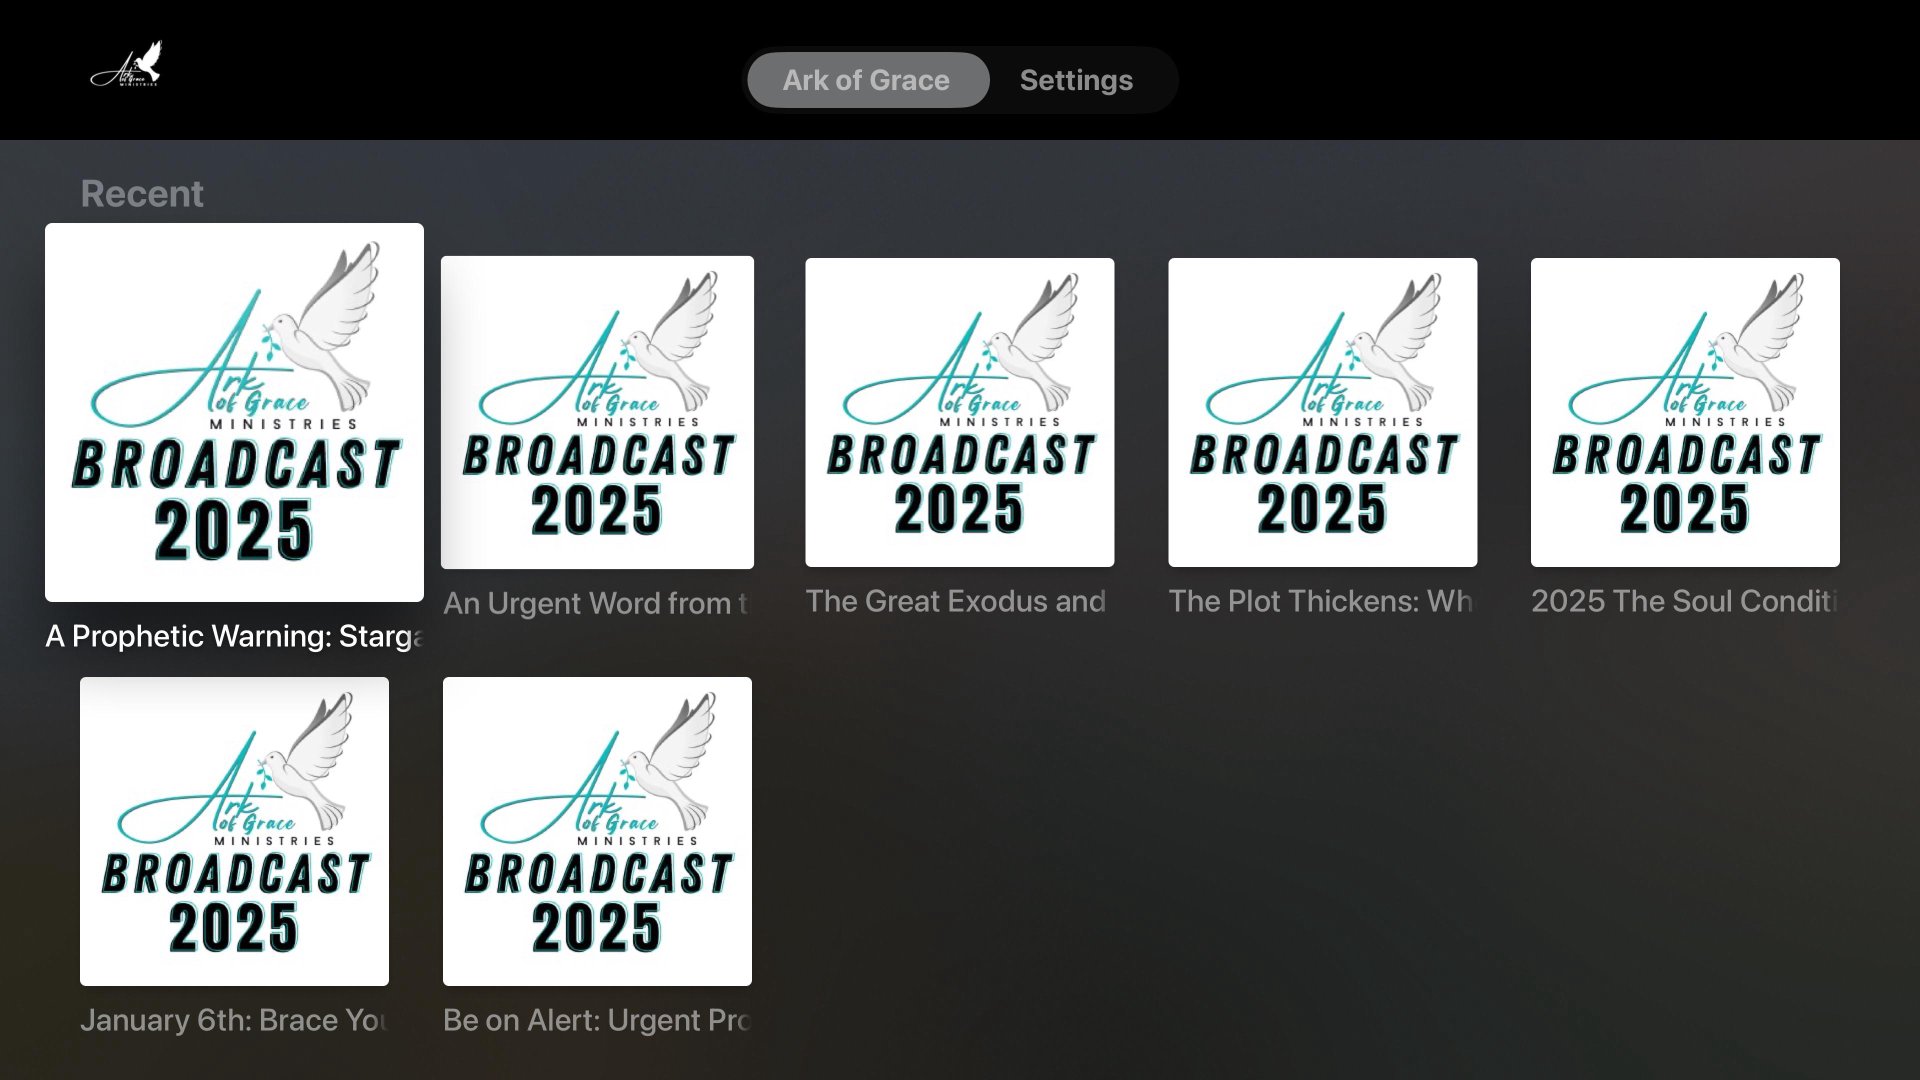This screenshot has width=1920, height=1080.
Task: Click the Ark of Grace dove logo
Action: [x=127, y=65]
